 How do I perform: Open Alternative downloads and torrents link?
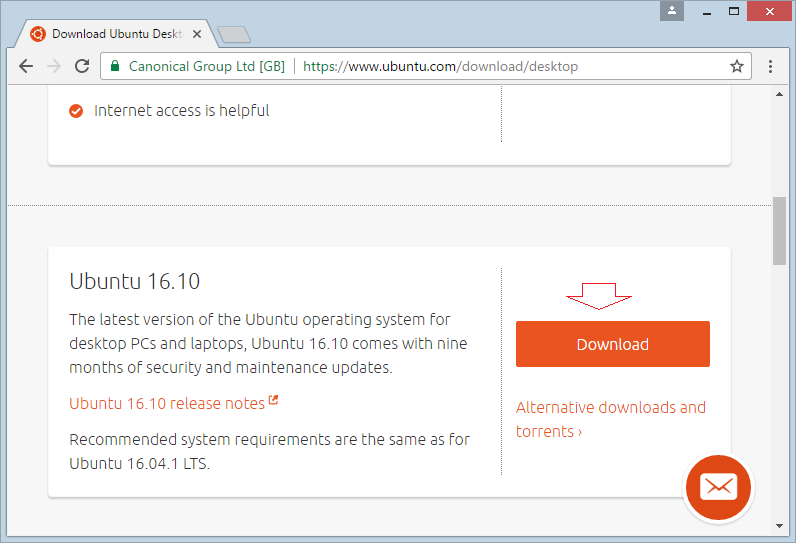click(611, 419)
